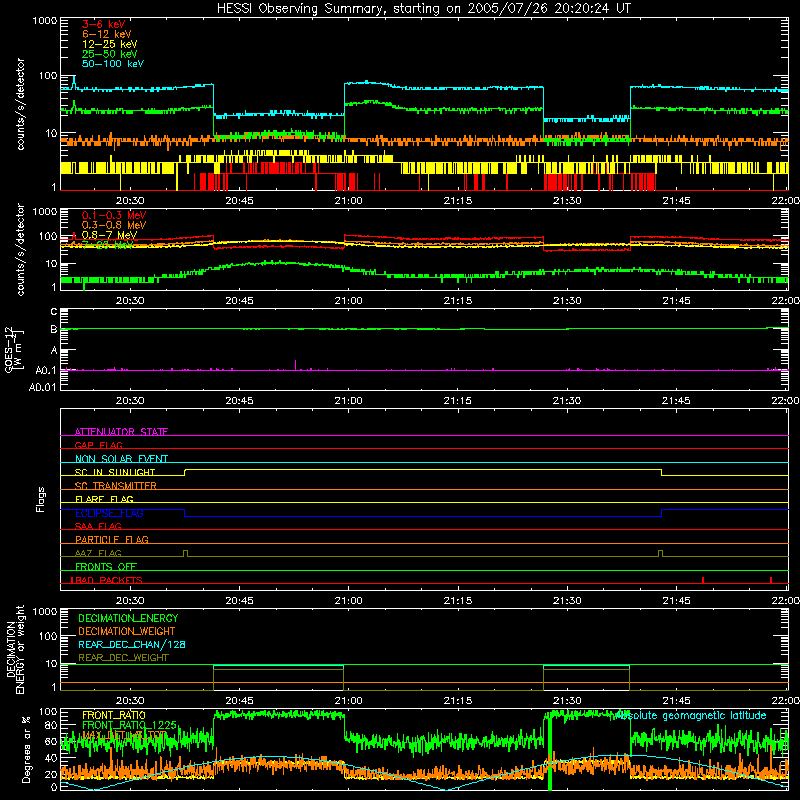Select the FRONTS_OFF flag label

106,566
